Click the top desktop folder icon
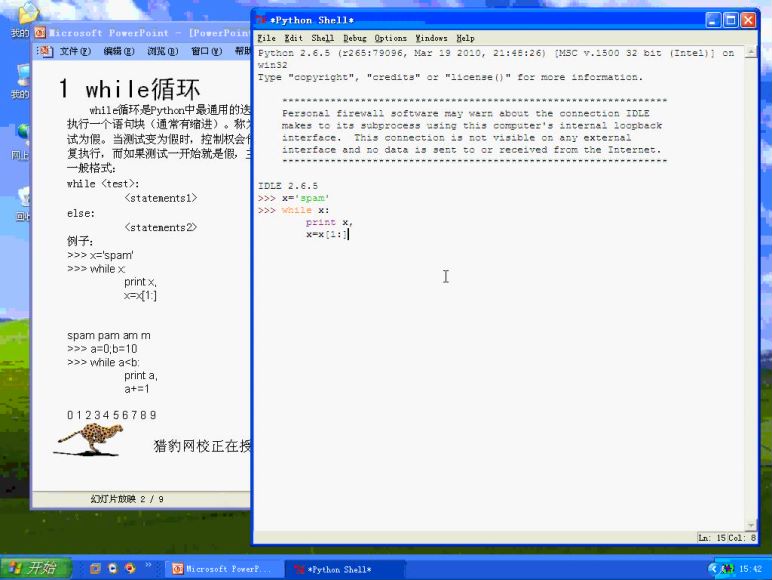Viewport: 772px width, 580px height. [27, 13]
